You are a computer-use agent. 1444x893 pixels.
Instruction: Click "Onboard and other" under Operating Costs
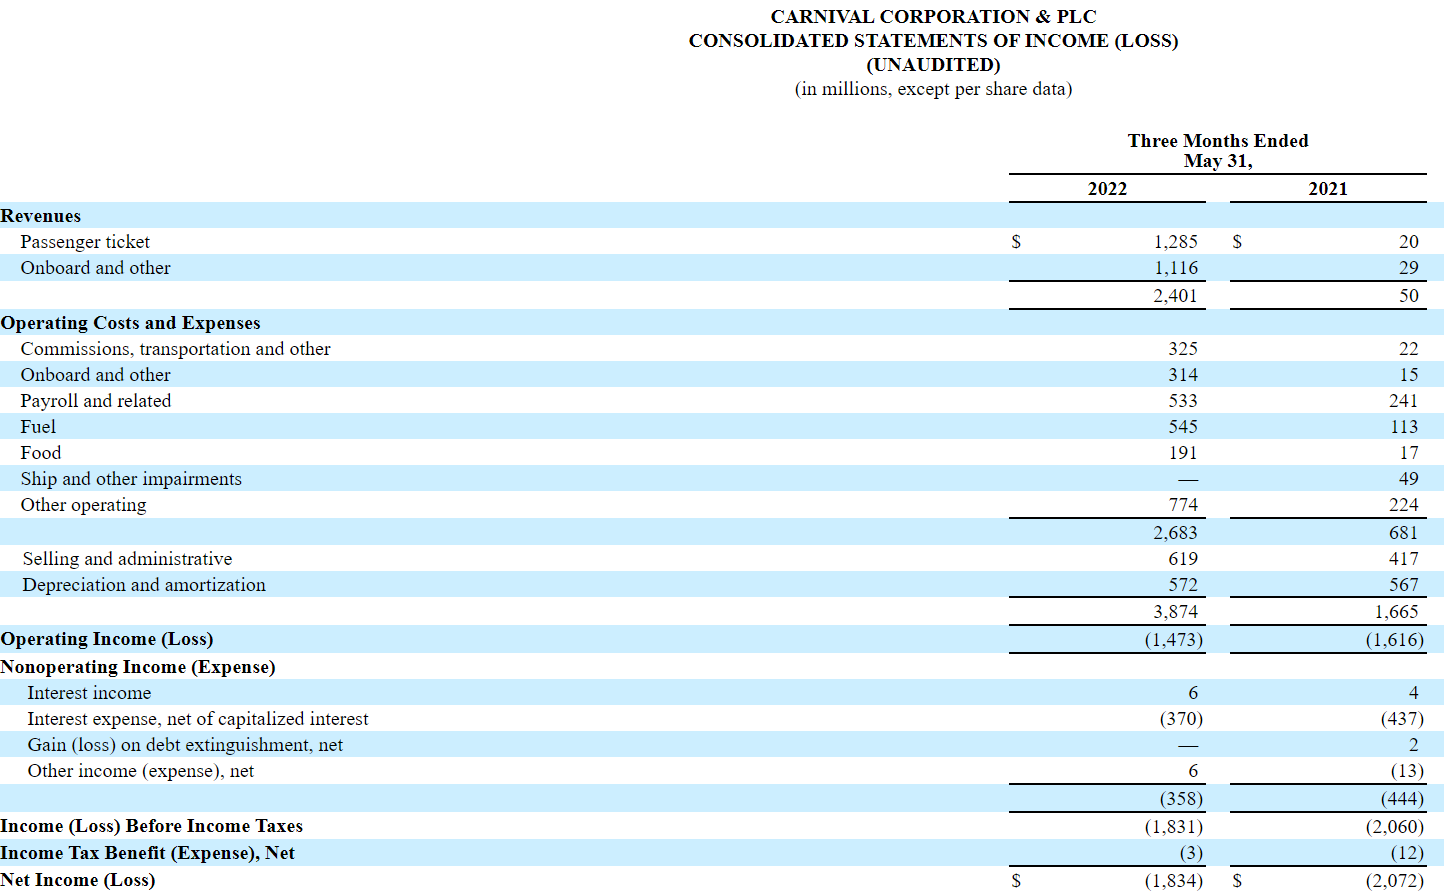point(95,375)
